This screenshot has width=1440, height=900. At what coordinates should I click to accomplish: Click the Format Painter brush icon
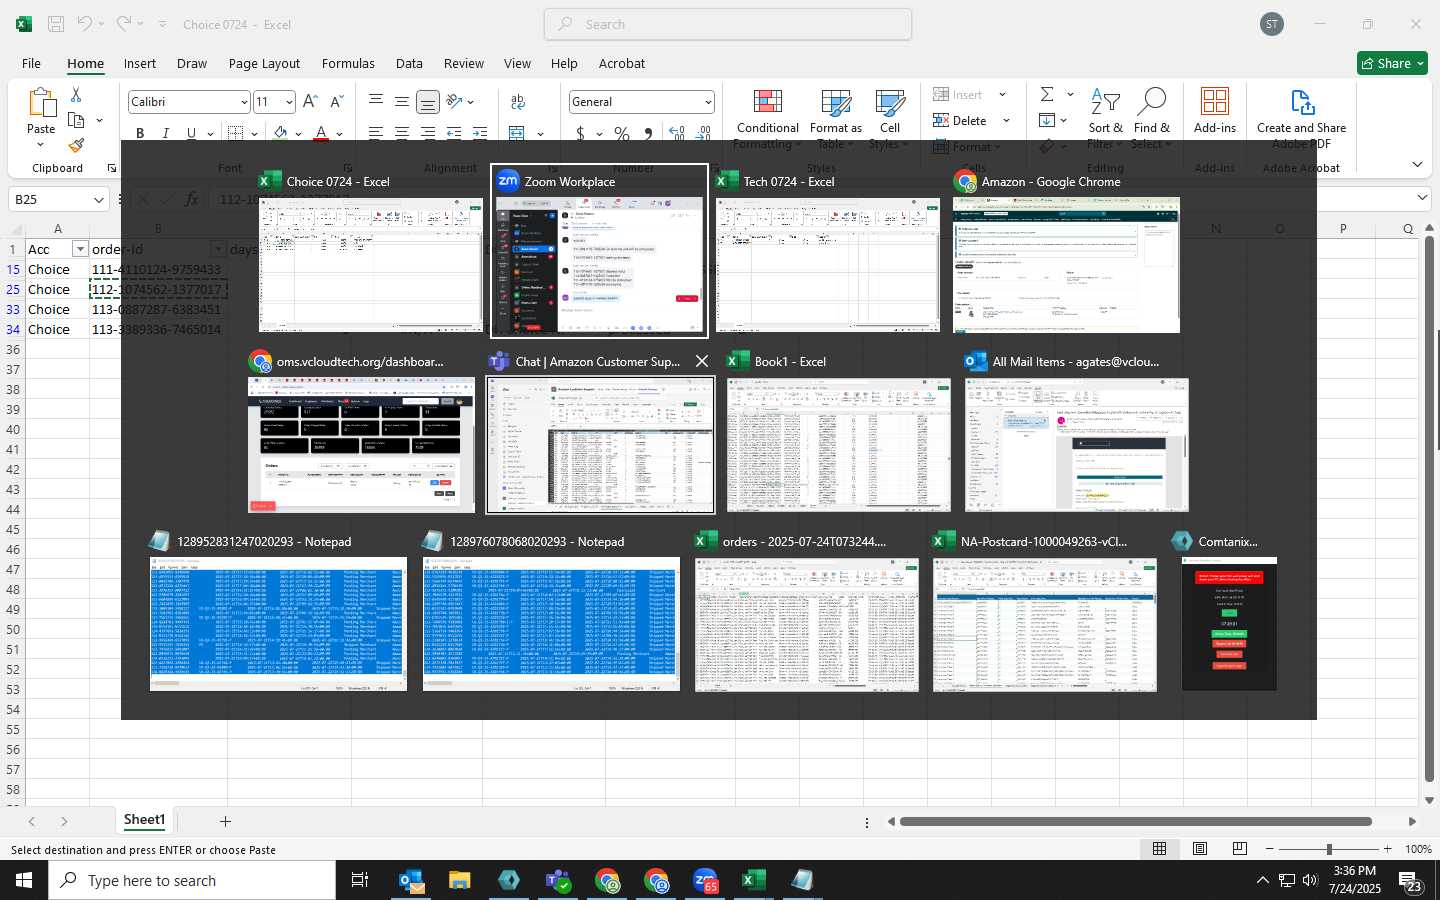(x=76, y=145)
